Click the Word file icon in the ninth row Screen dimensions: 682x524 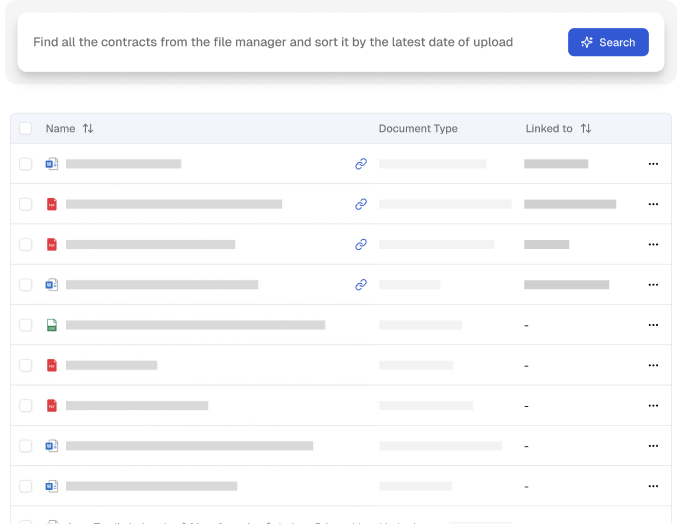tap(52, 486)
